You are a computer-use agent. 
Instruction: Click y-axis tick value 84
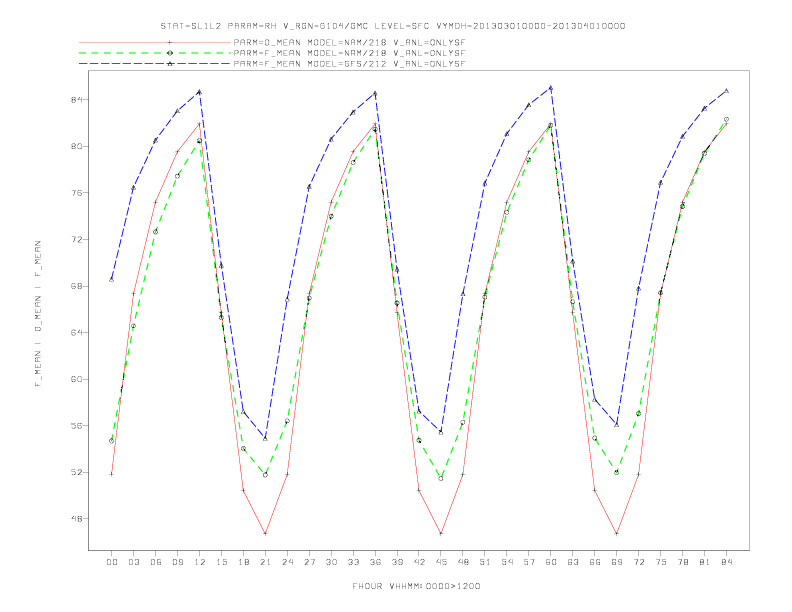[x=76, y=100]
